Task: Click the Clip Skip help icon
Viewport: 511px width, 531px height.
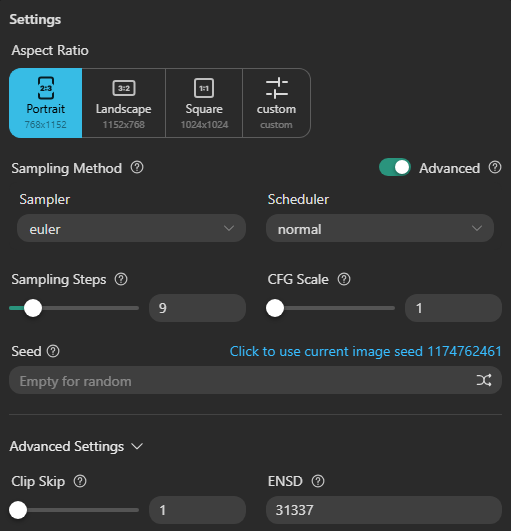Action: (x=80, y=481)
